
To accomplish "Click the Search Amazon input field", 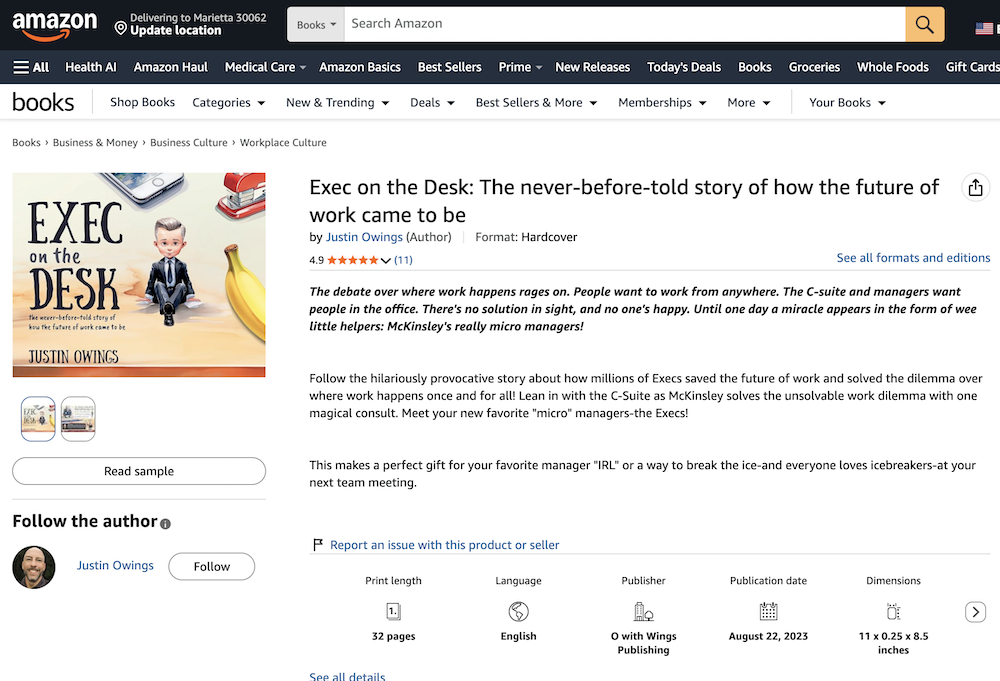I will pos(624,24).
